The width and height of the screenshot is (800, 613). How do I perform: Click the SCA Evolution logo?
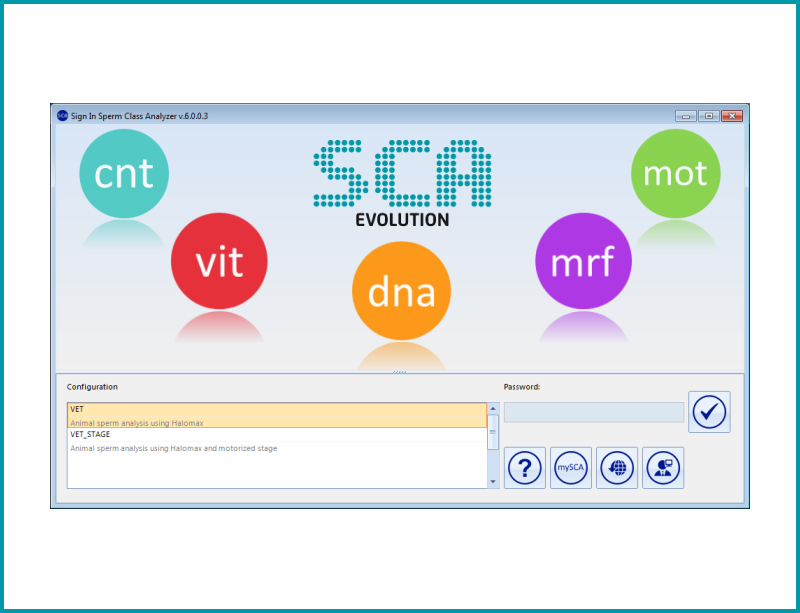(x=402, y=183)
